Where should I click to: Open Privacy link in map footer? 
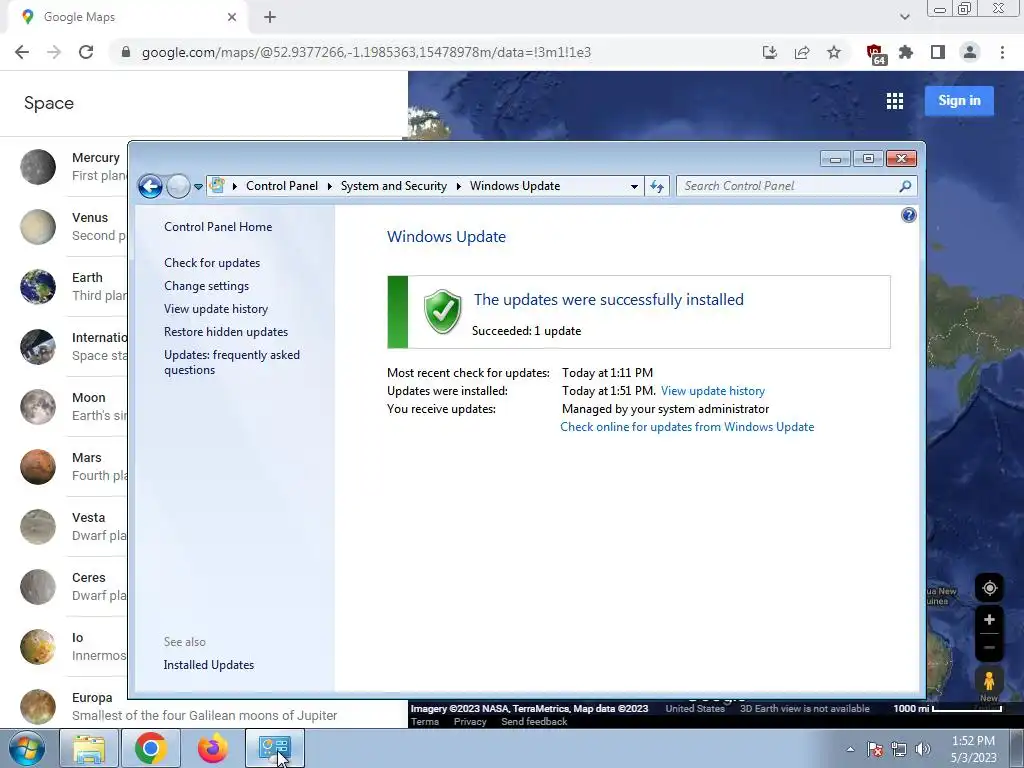click(x=470, y=722)
